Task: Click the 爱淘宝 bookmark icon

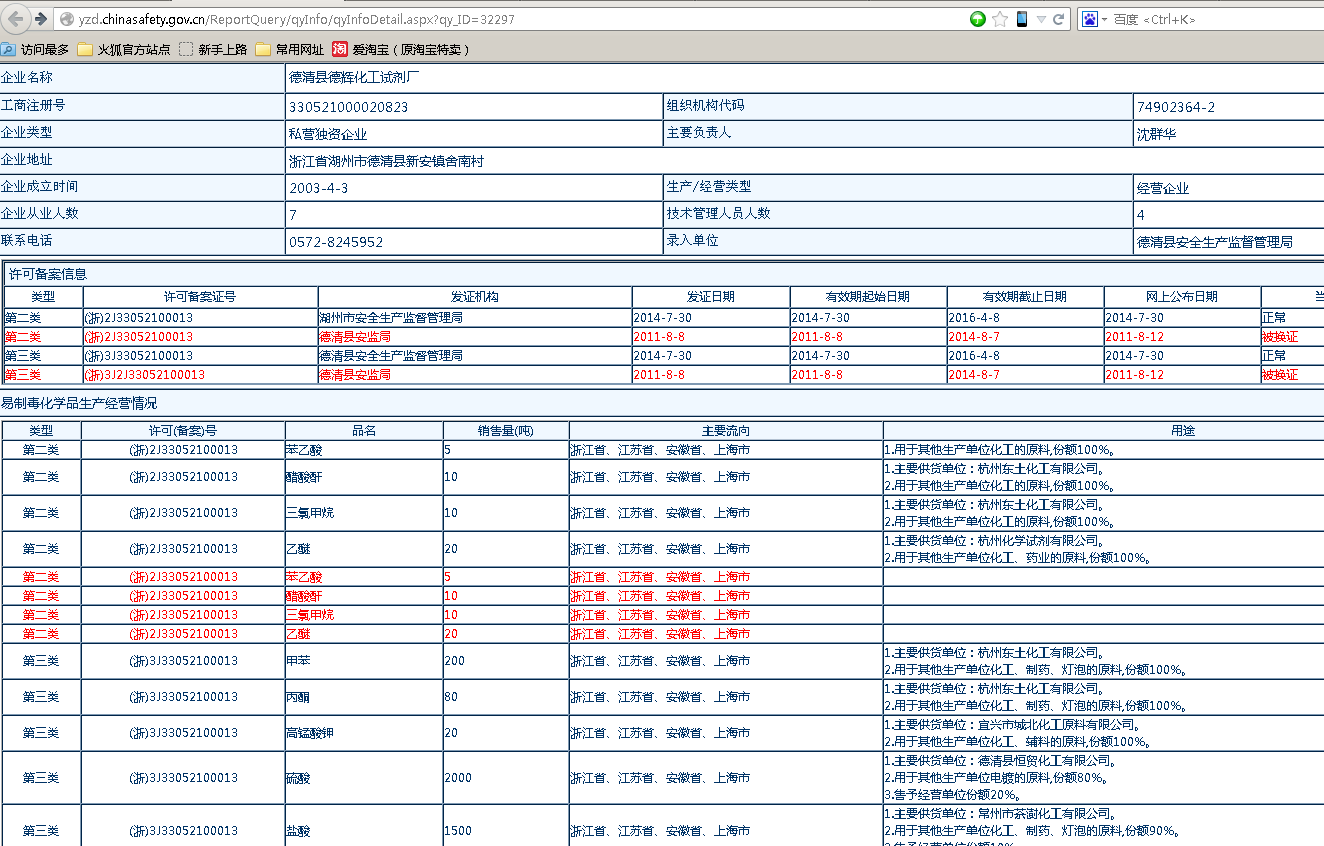Action: point(340,49)
